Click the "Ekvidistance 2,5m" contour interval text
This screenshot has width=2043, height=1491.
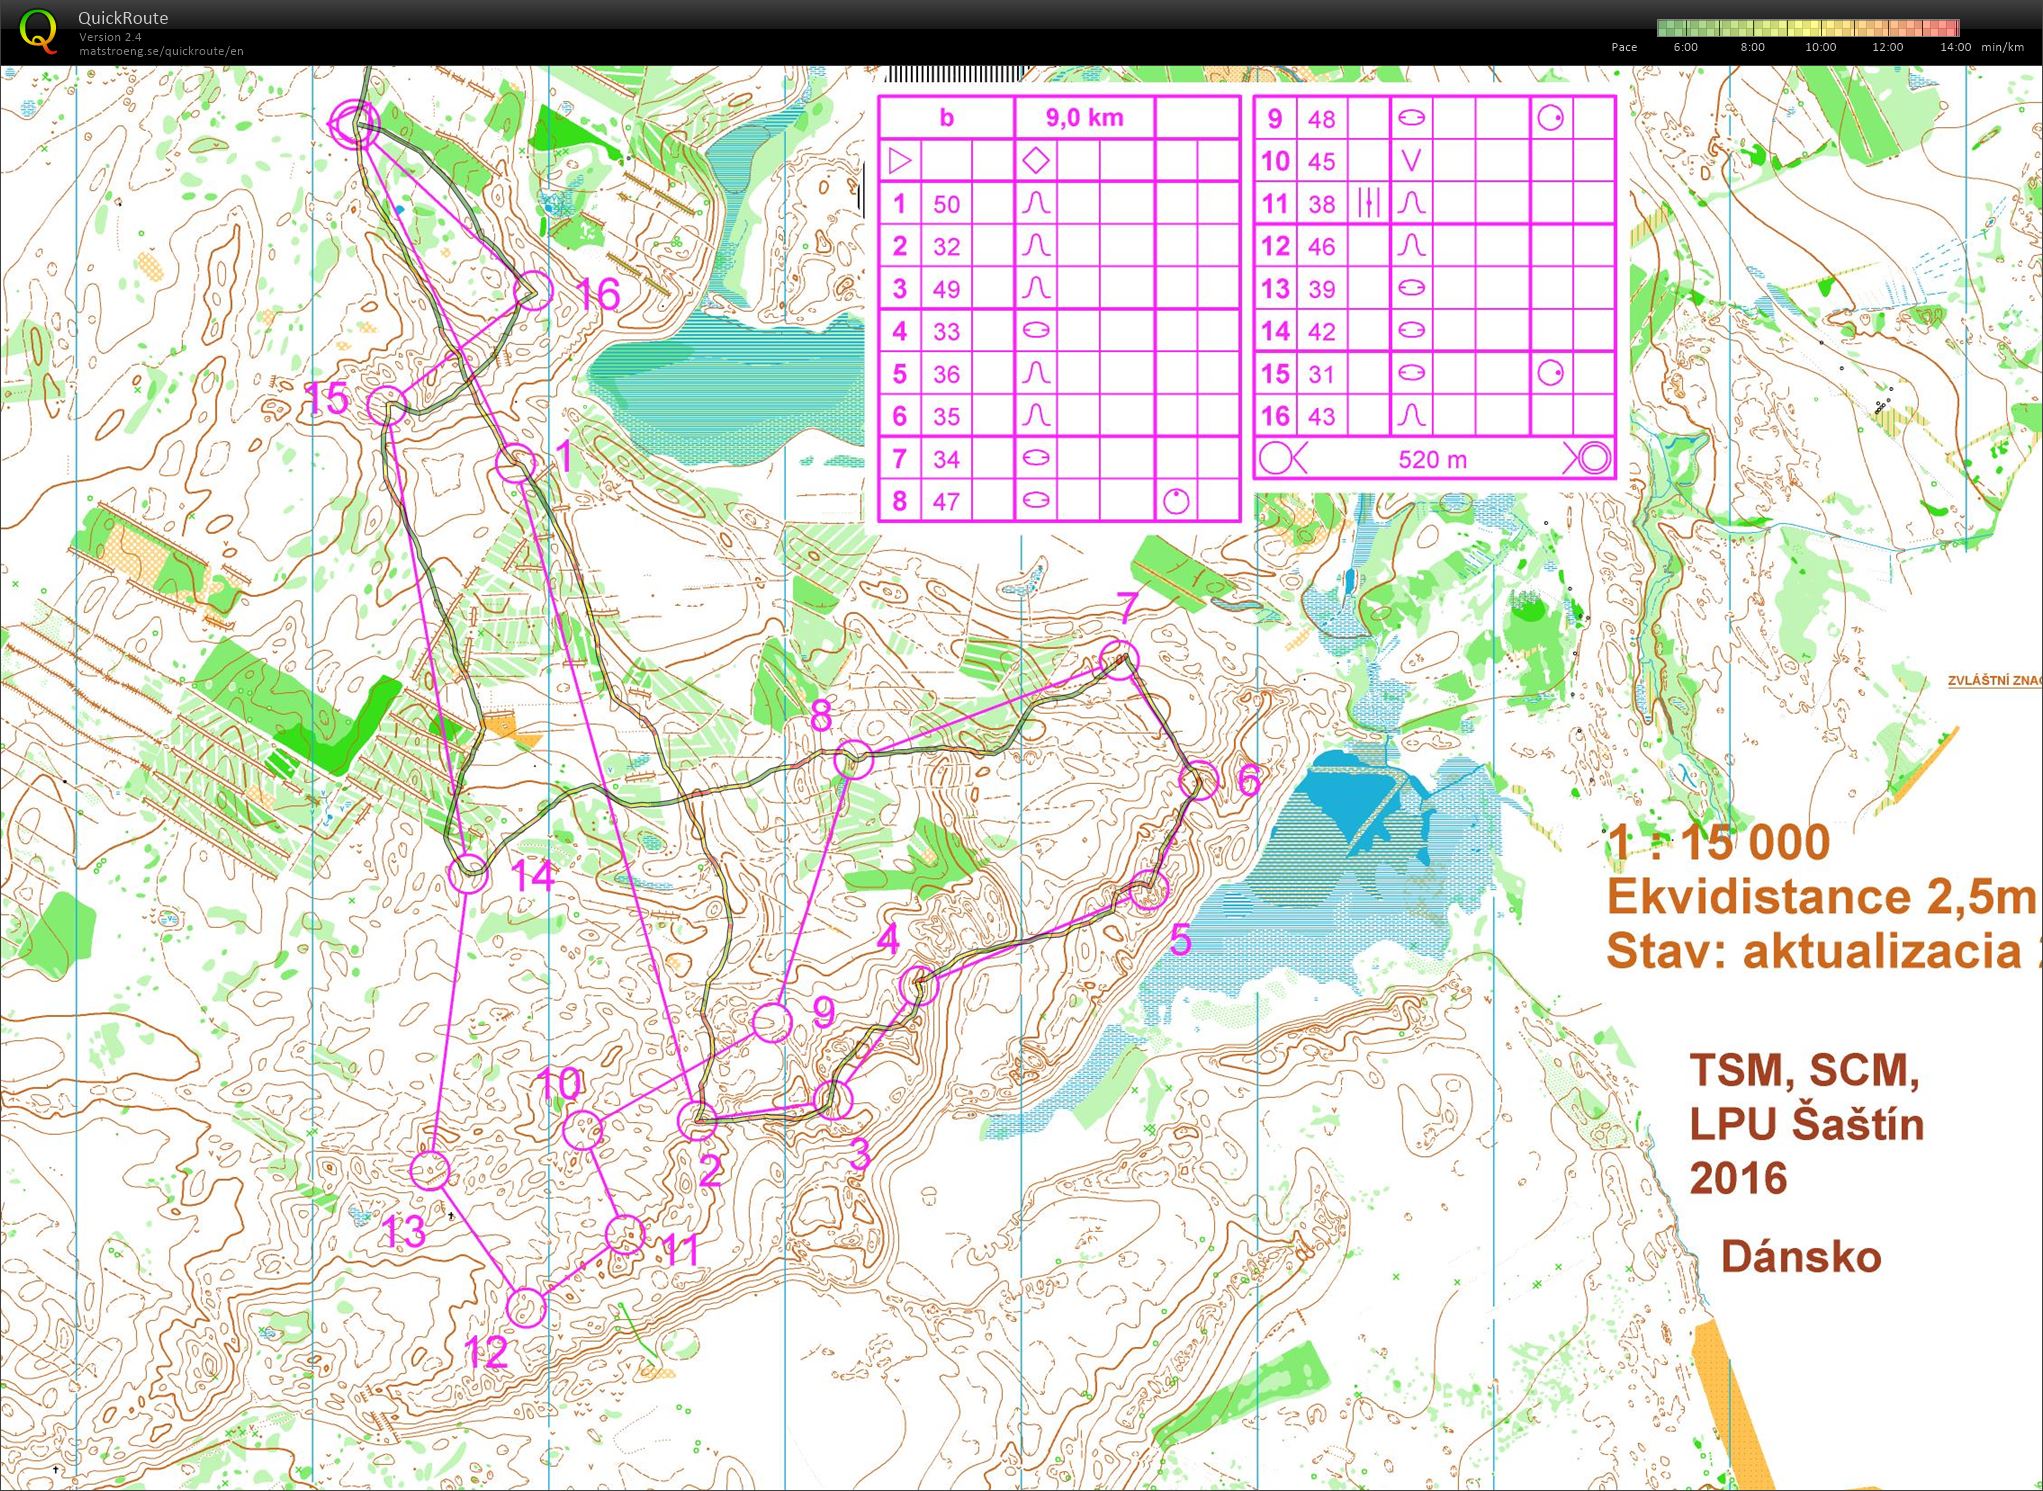[1822, 896]
